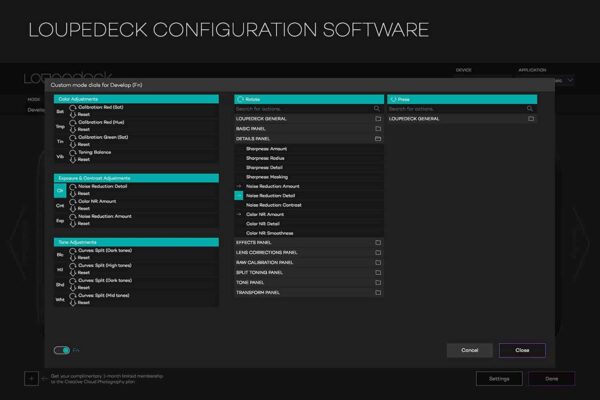Collapse the Details Panel folder

click(x=378, y=139)
